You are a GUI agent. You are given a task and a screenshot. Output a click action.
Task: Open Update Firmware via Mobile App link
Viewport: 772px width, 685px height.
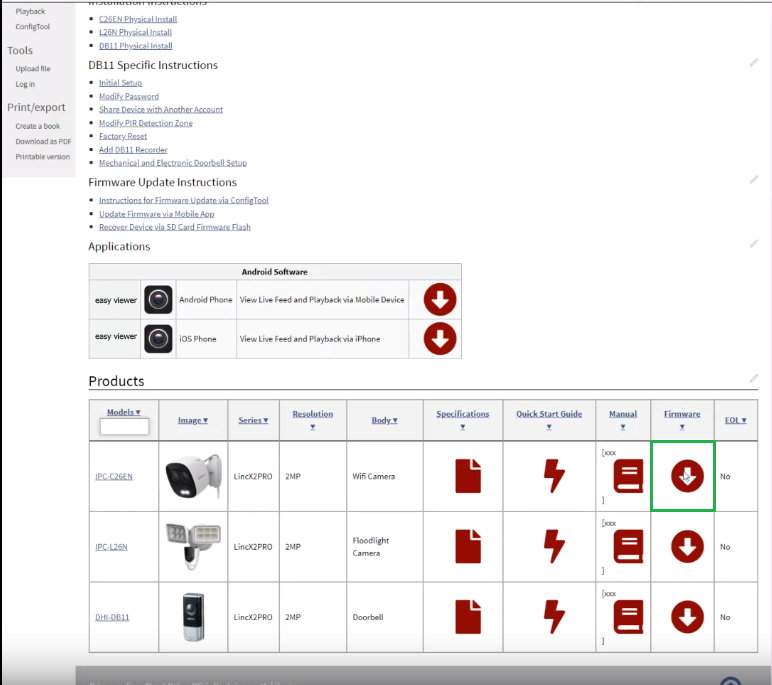(x=157, y=214)
